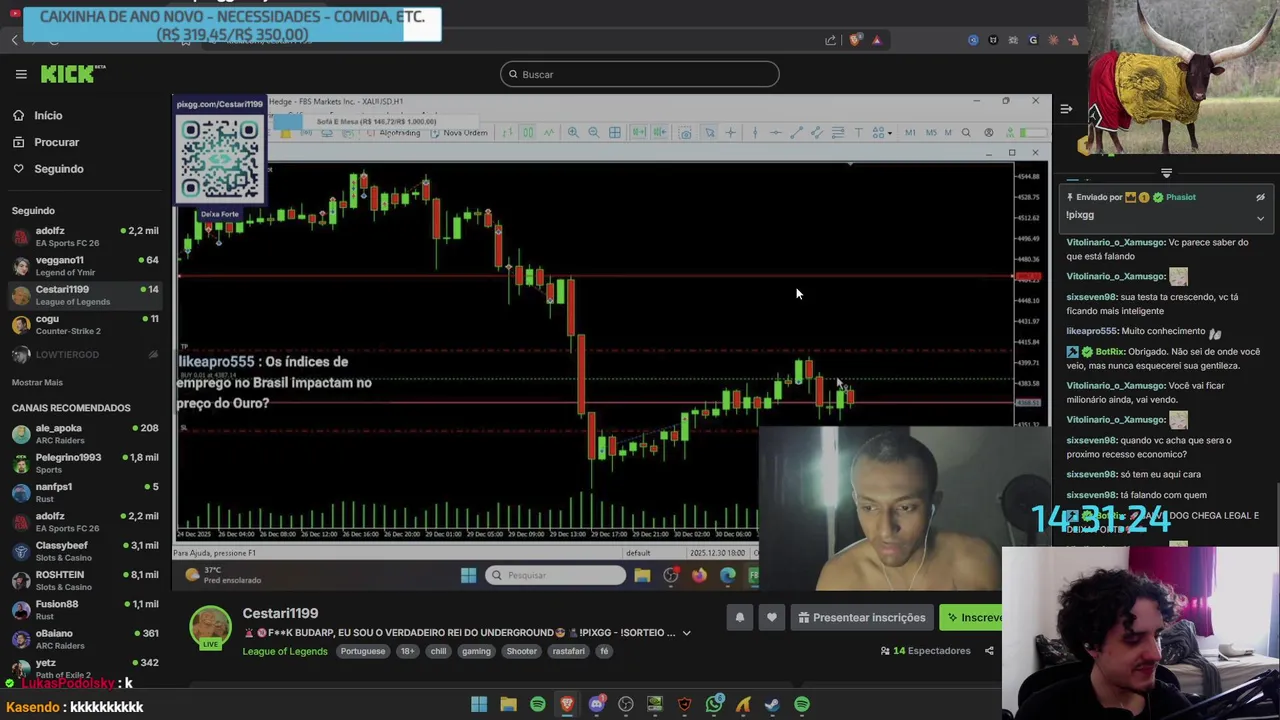
Task: Click the green Inscrever button
Action: click(x=971, y=618)
